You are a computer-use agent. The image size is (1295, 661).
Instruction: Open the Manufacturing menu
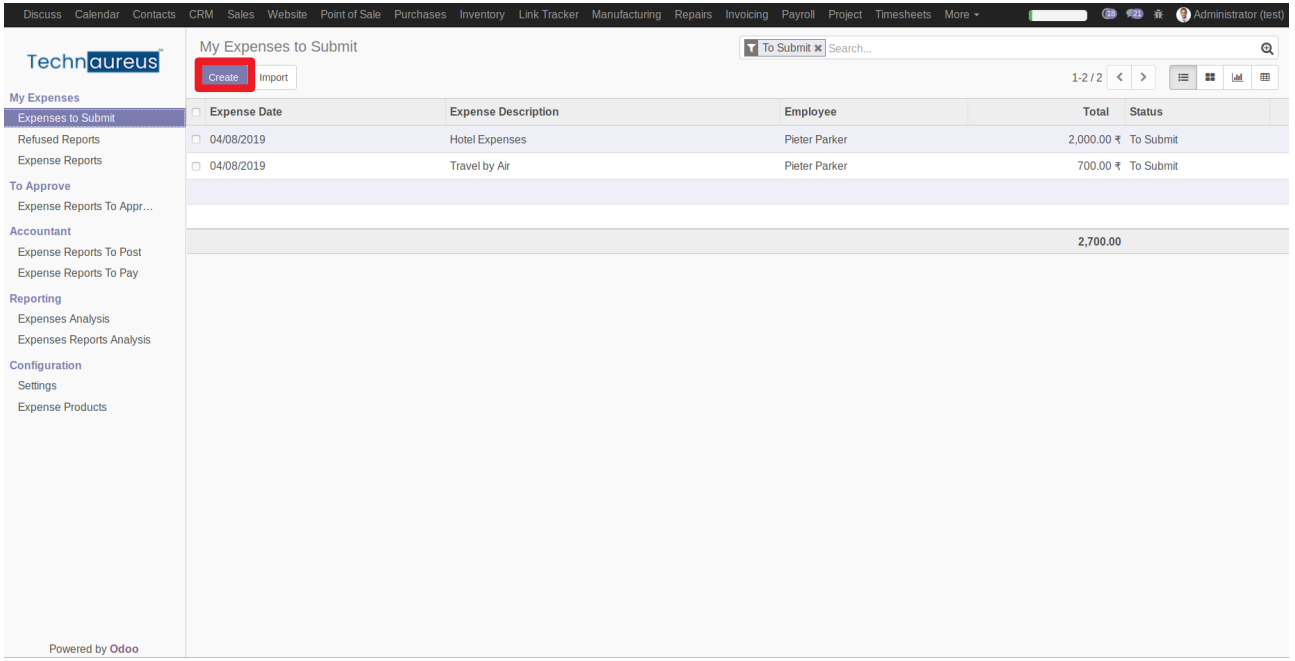tap(626, 14)
